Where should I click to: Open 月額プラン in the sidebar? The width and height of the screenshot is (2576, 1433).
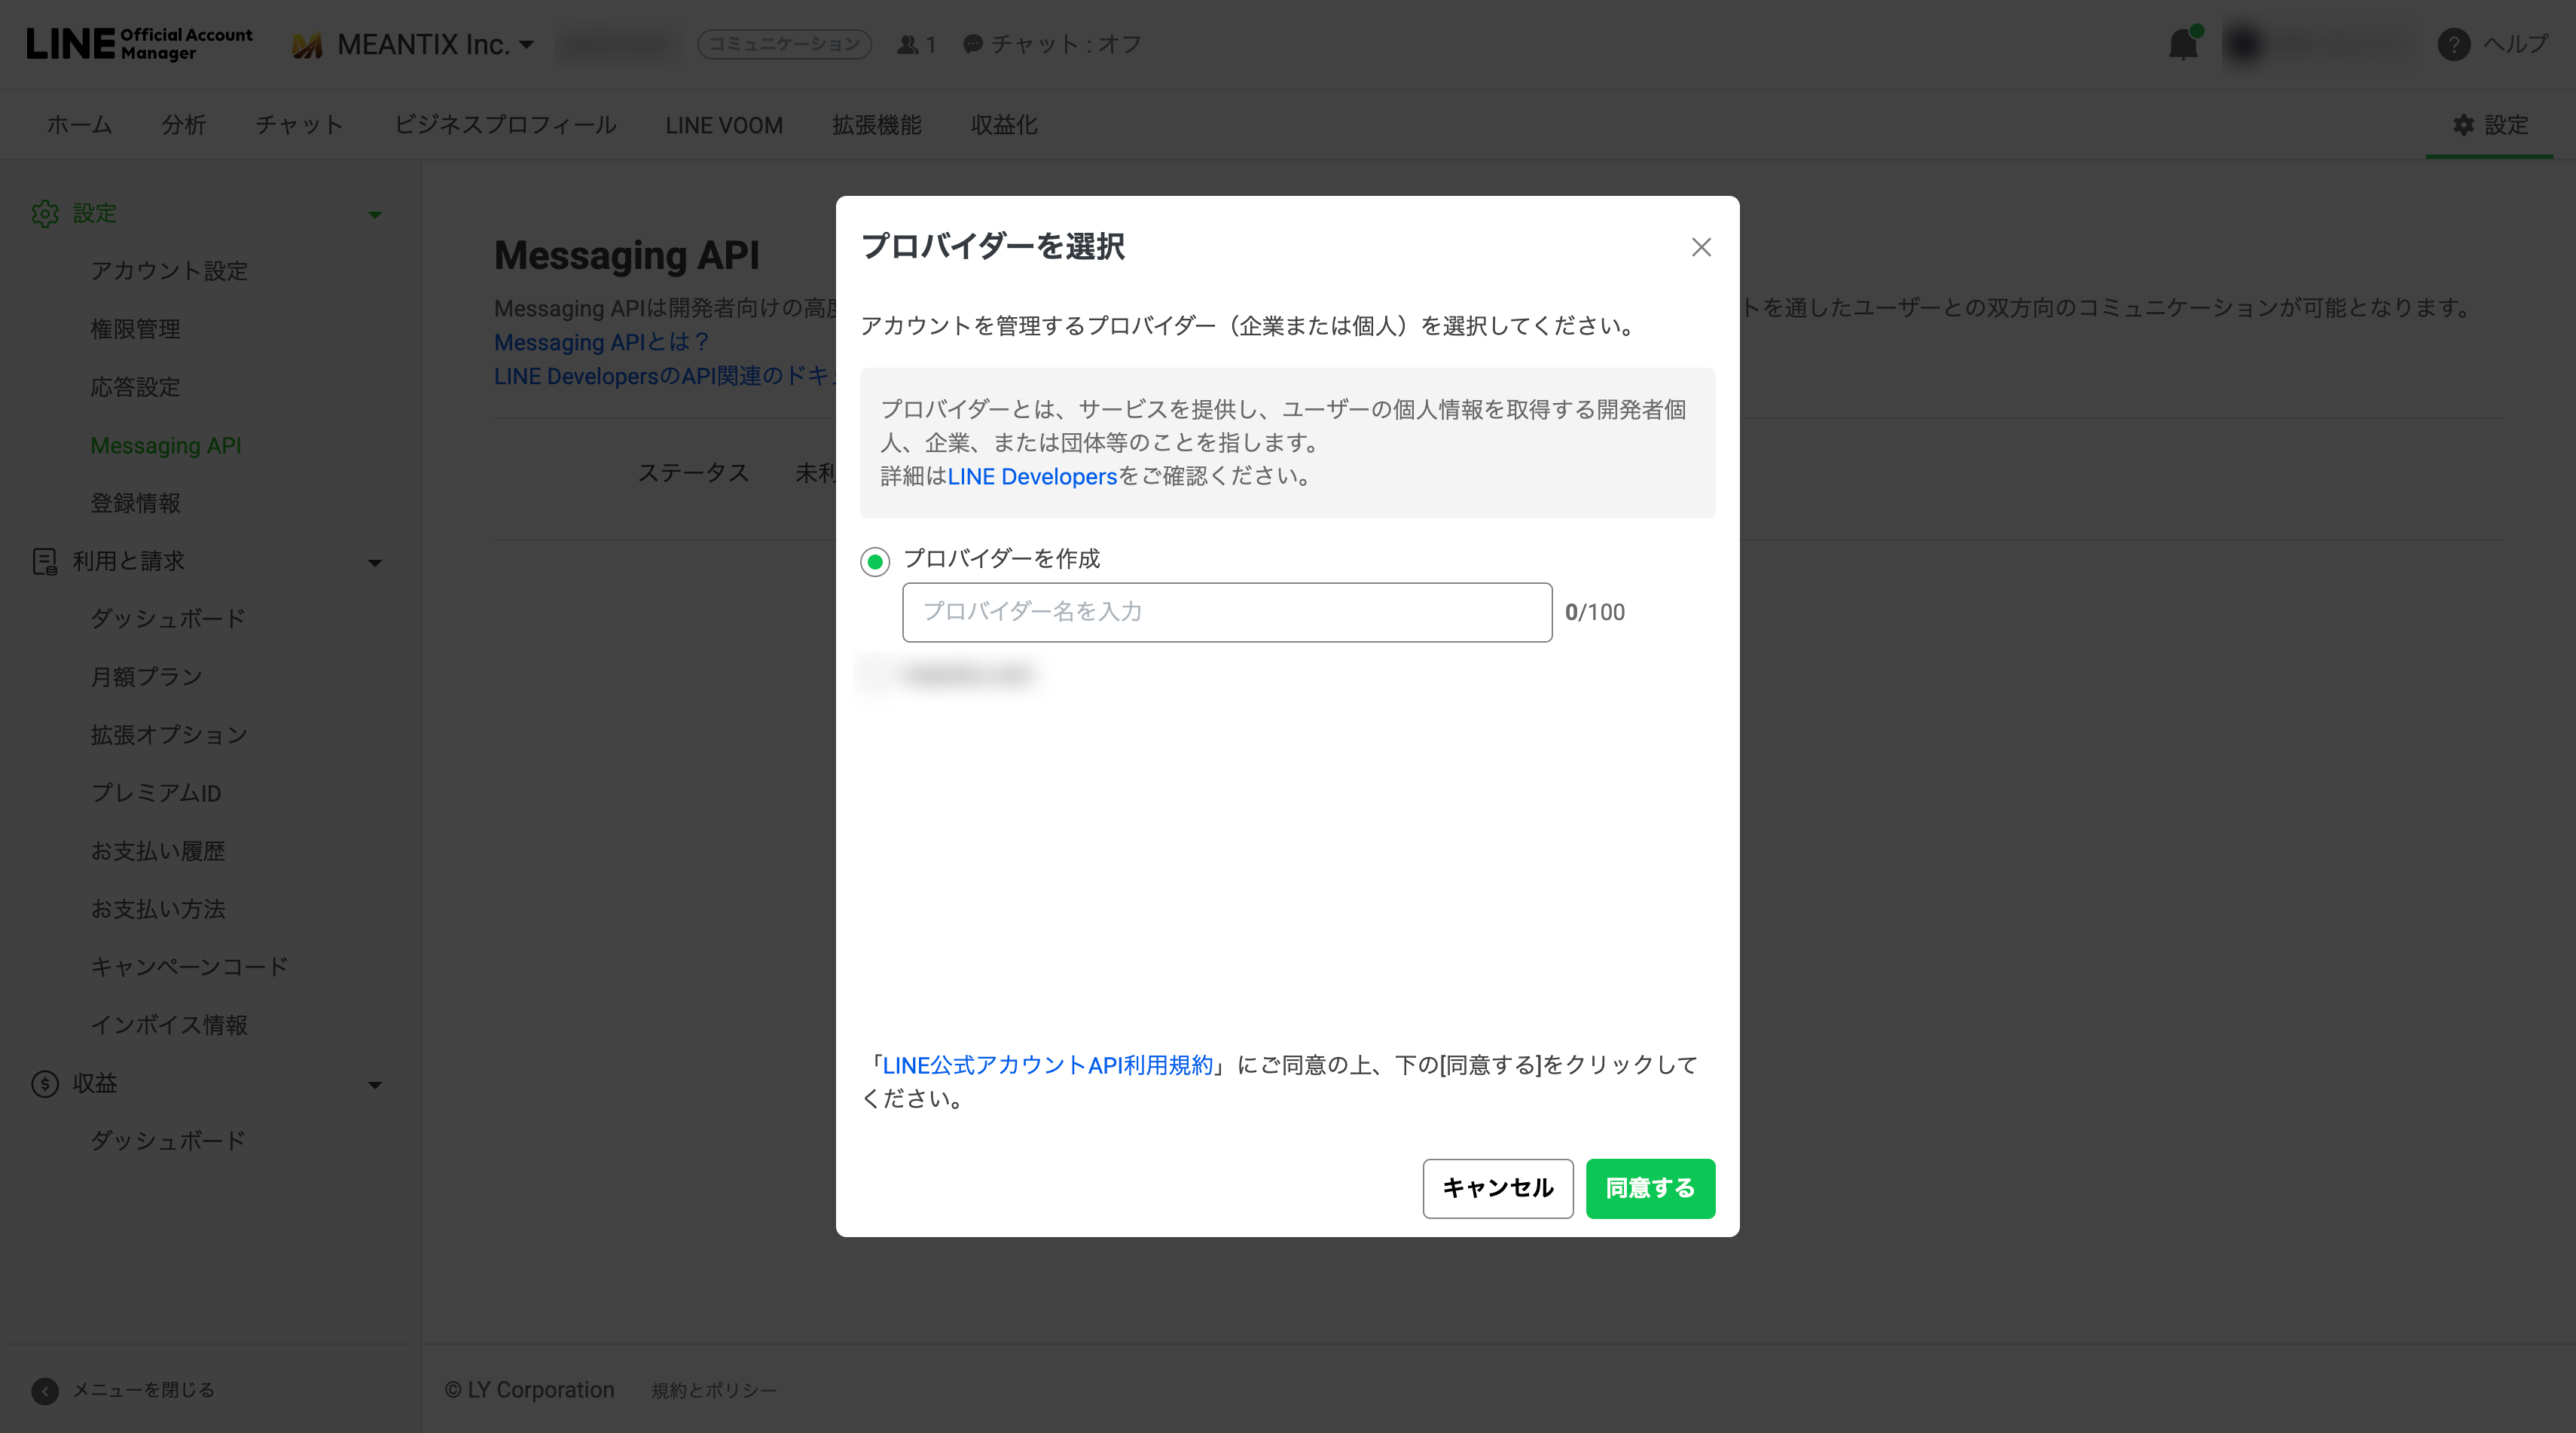(x=146, y=677)
